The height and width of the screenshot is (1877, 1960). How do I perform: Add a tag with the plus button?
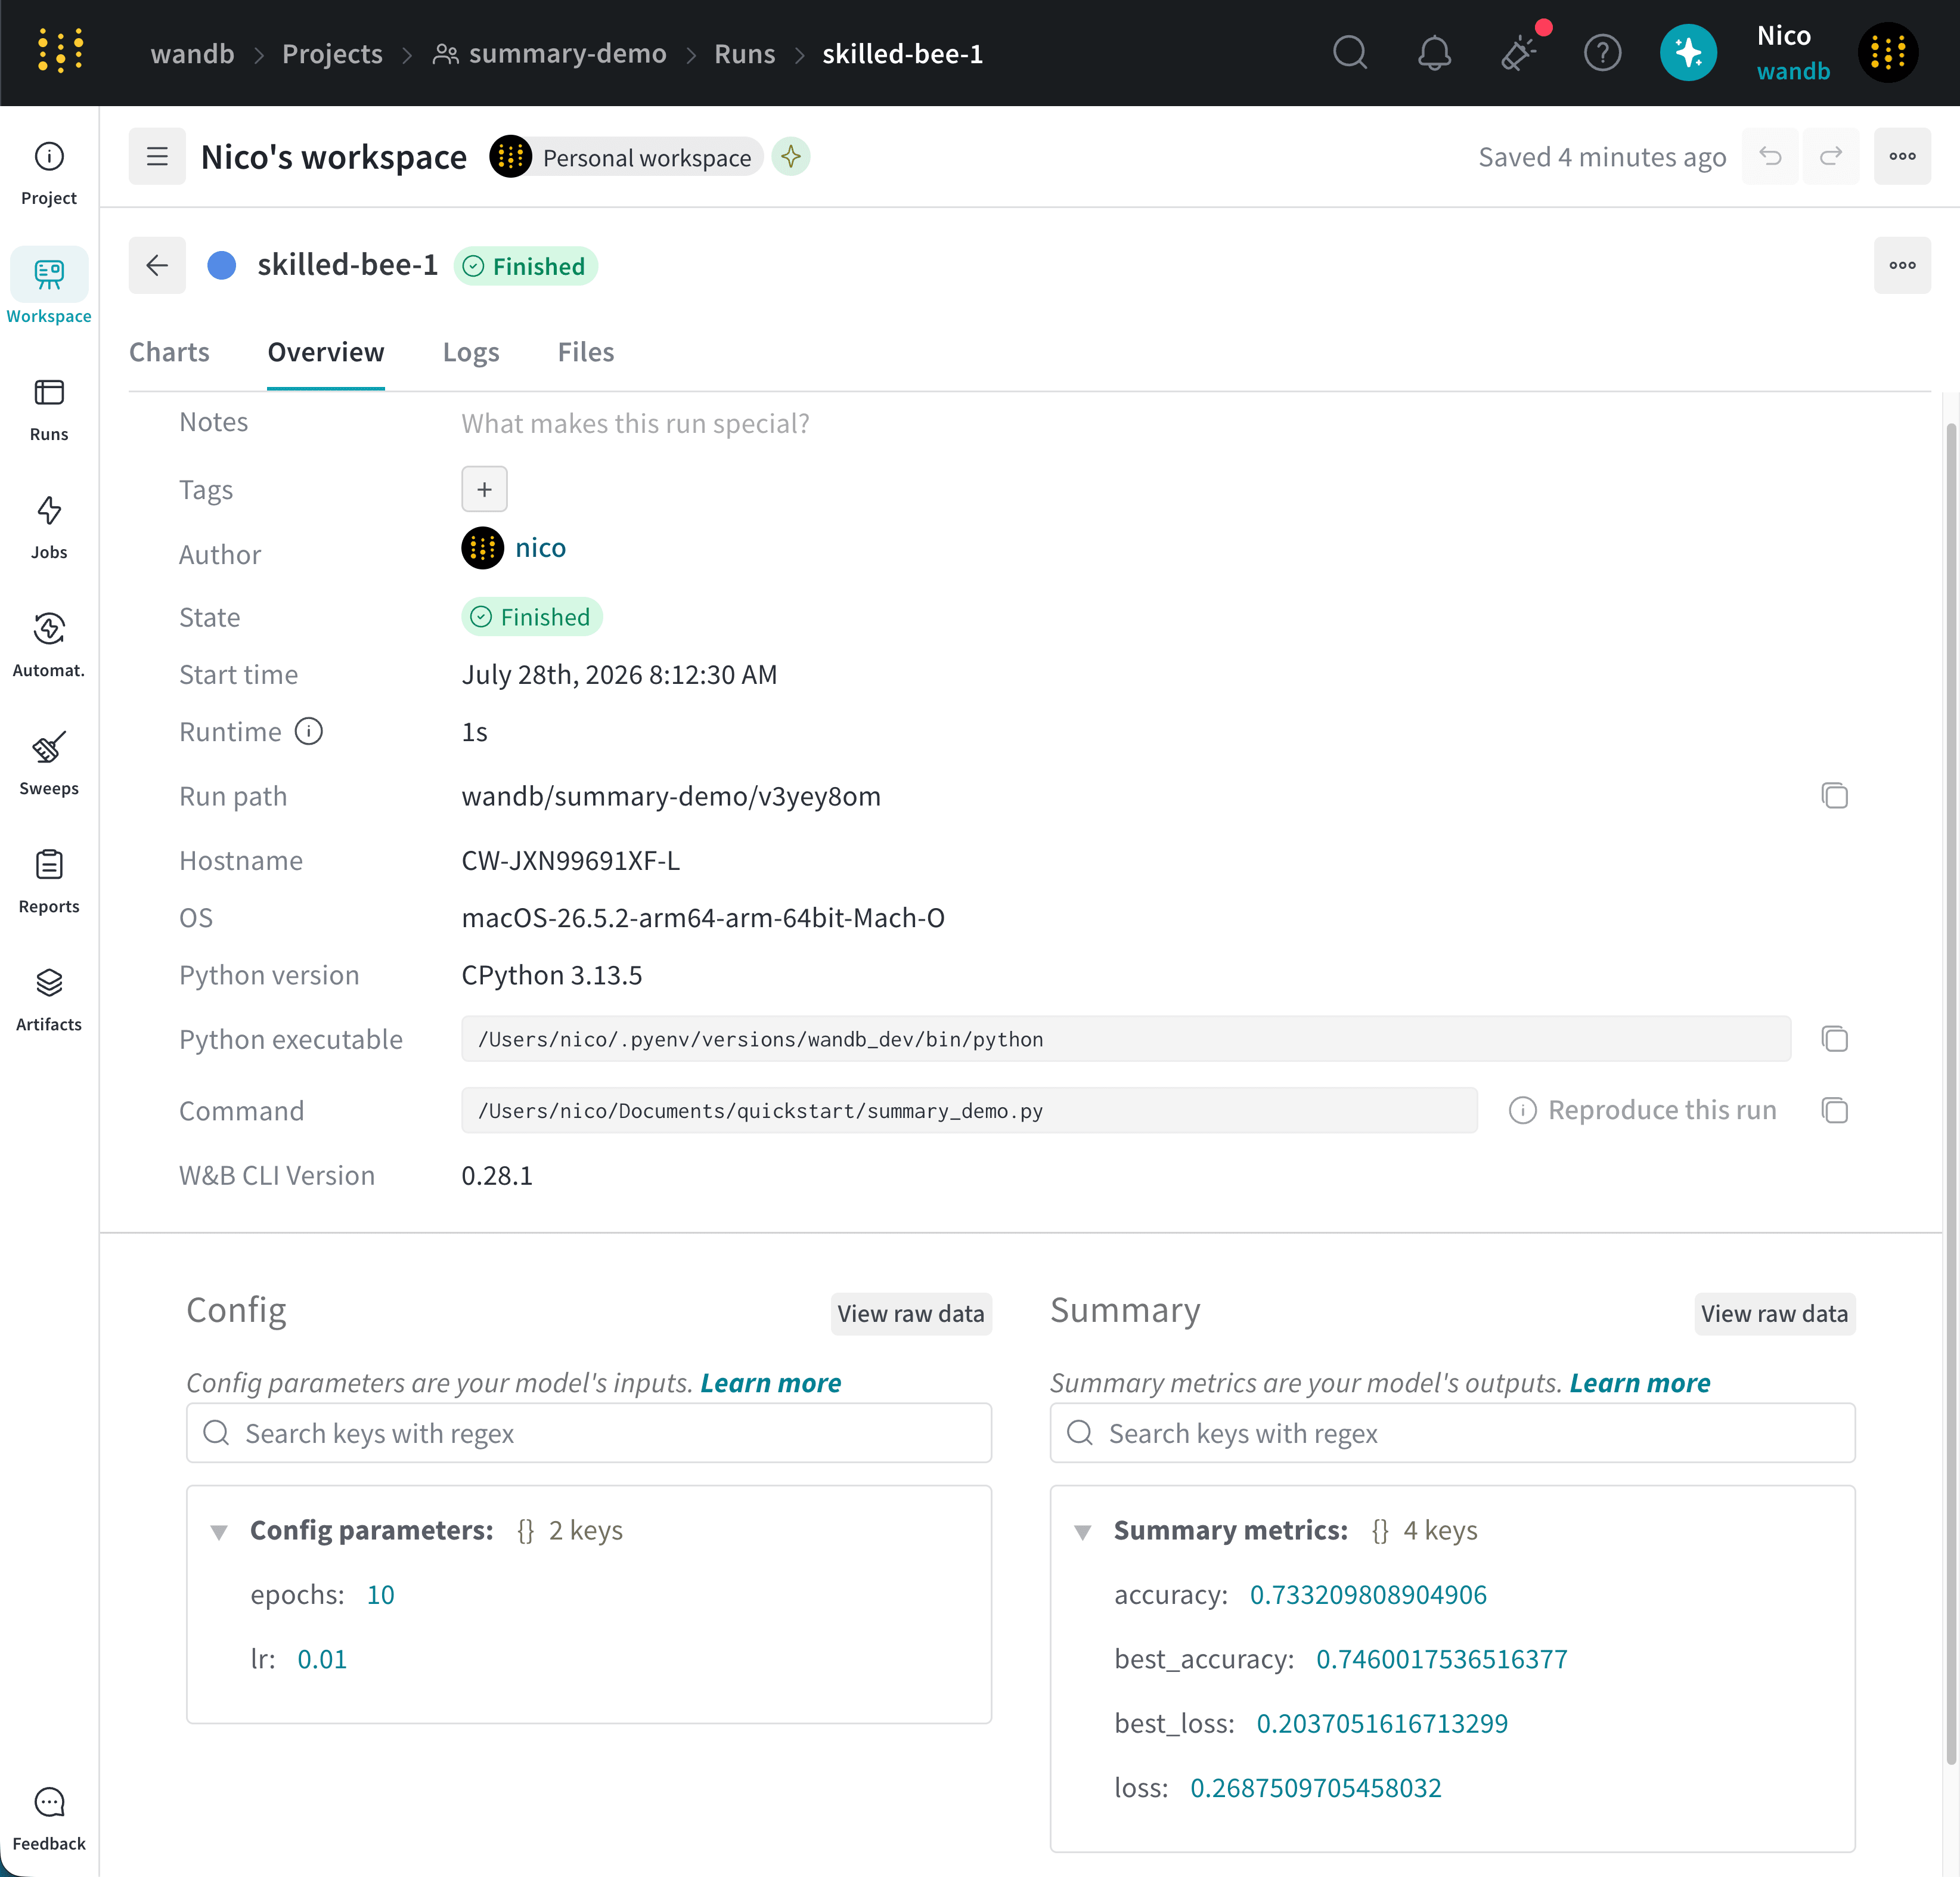click(x=484, y=489)
